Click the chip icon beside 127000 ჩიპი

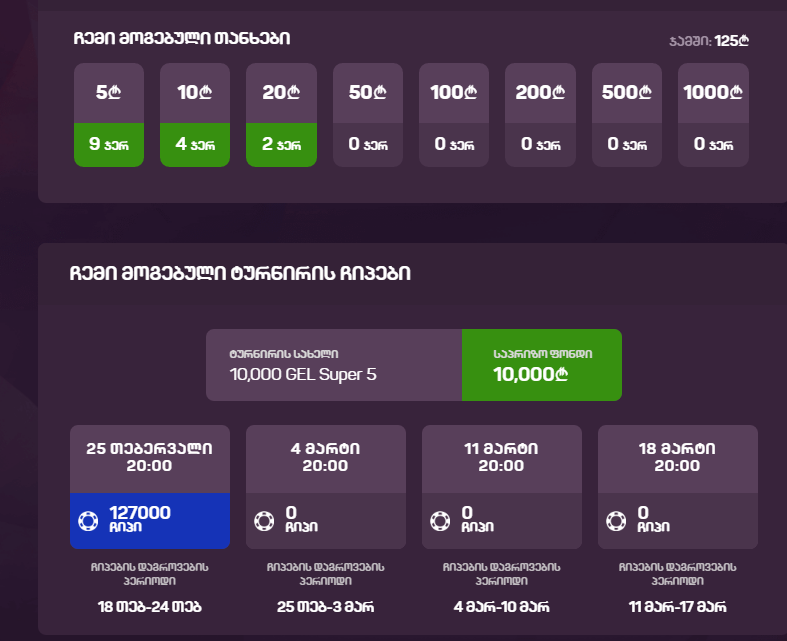88,521
